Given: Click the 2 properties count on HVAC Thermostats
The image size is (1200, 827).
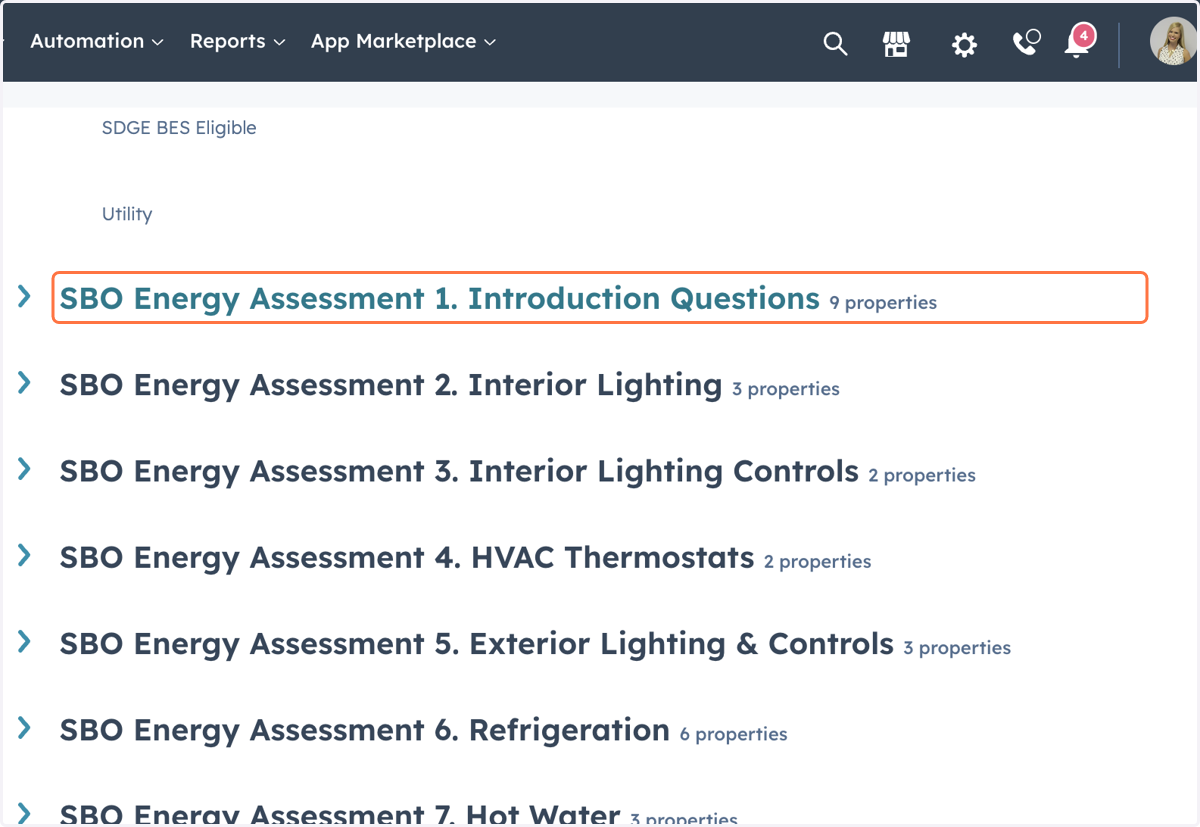Looking at the screenshot, I should (x=818, y=561).
